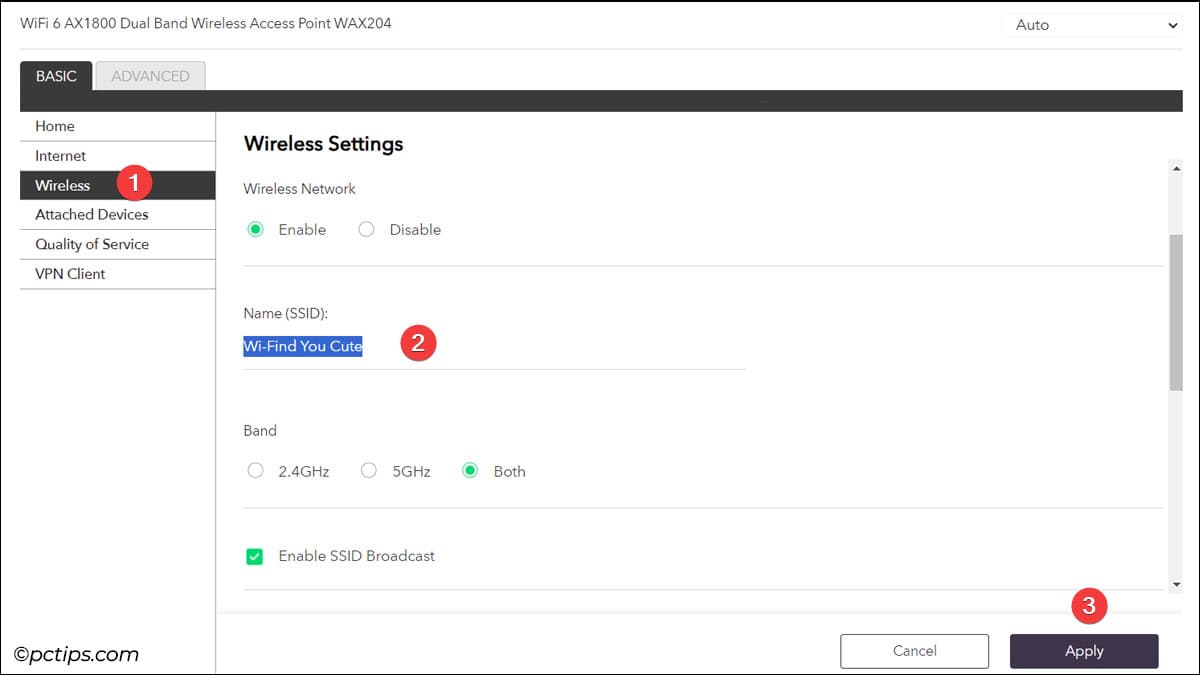Image resolution: width=1200 pixels, height=675 pixels.
Task: Click the WAX204 device title text
Action: coord(206,23)
